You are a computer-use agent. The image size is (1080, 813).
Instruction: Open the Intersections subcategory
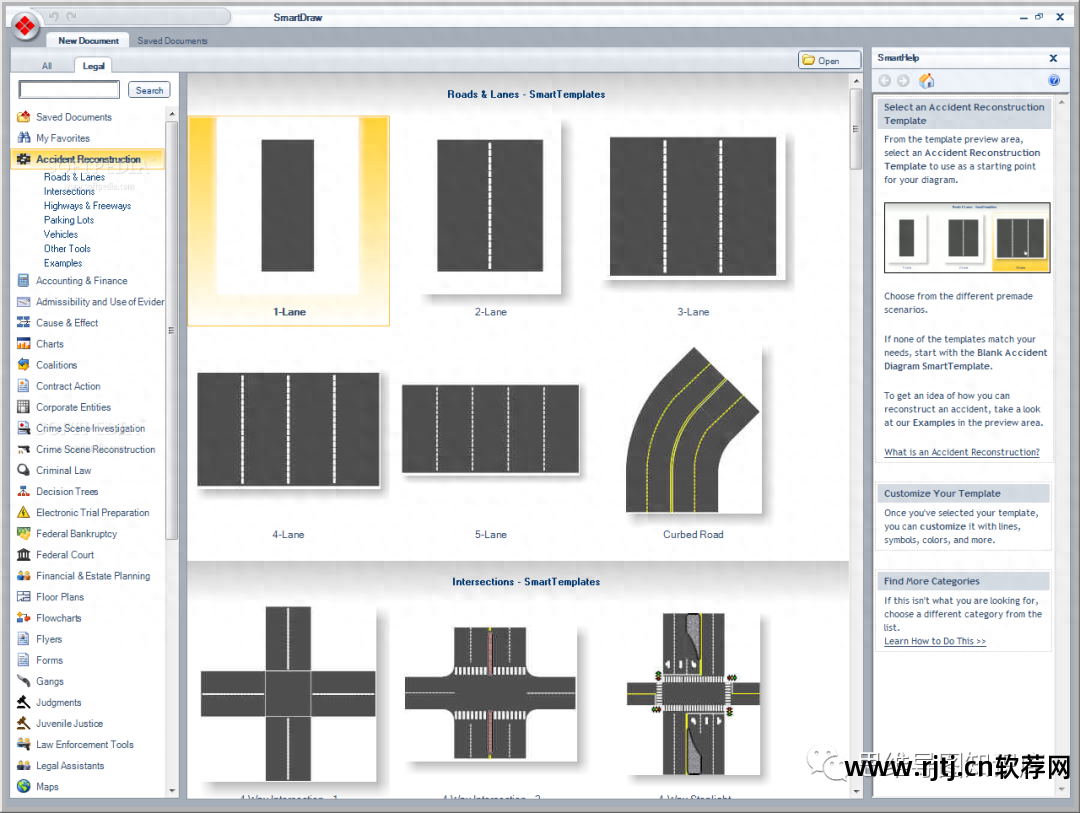(x=69, y=192)
